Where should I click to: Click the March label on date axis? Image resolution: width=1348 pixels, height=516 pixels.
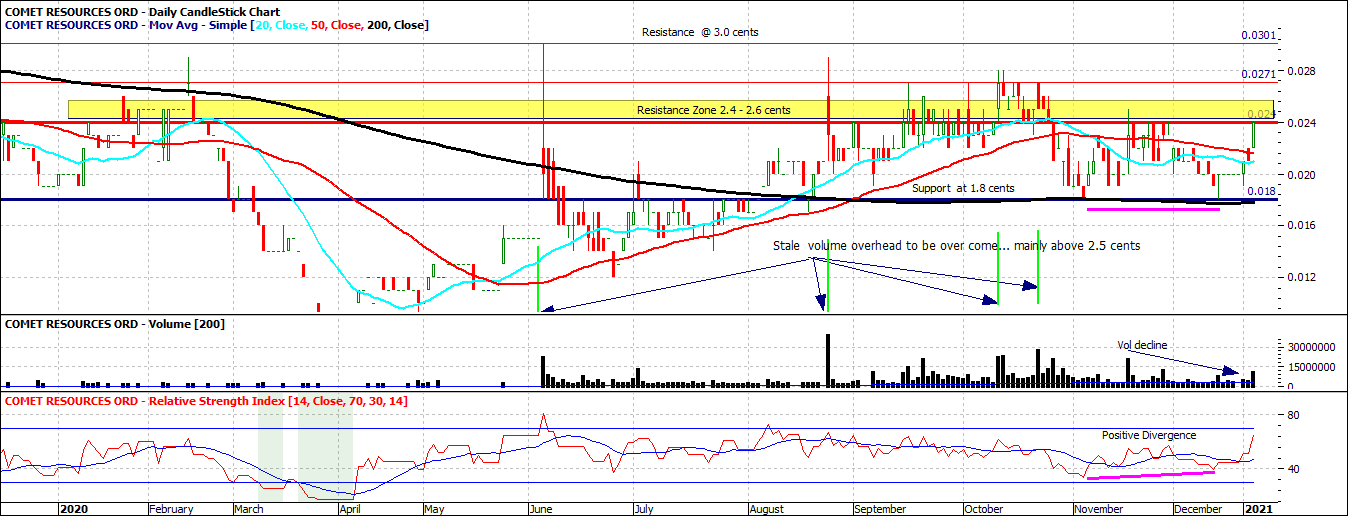tap(251, 509)
